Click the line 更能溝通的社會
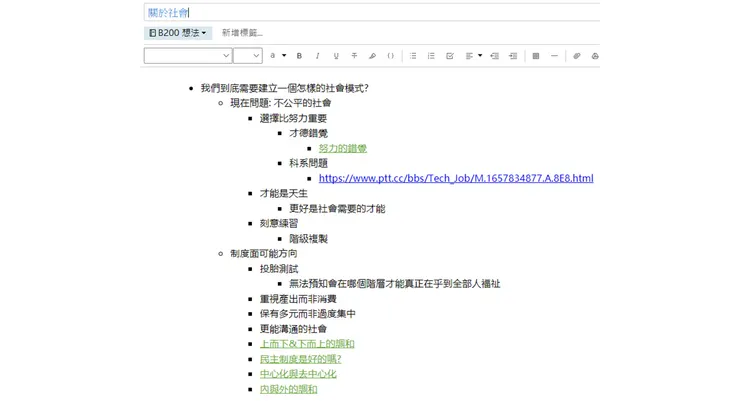Viewport: 740px width, 401px height. click(293, 329)
